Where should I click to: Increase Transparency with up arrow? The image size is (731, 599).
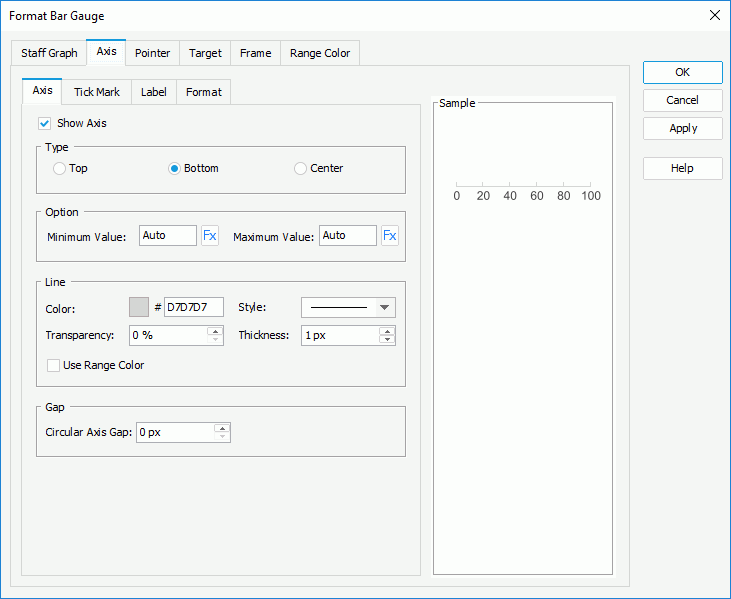click(215, 331)
